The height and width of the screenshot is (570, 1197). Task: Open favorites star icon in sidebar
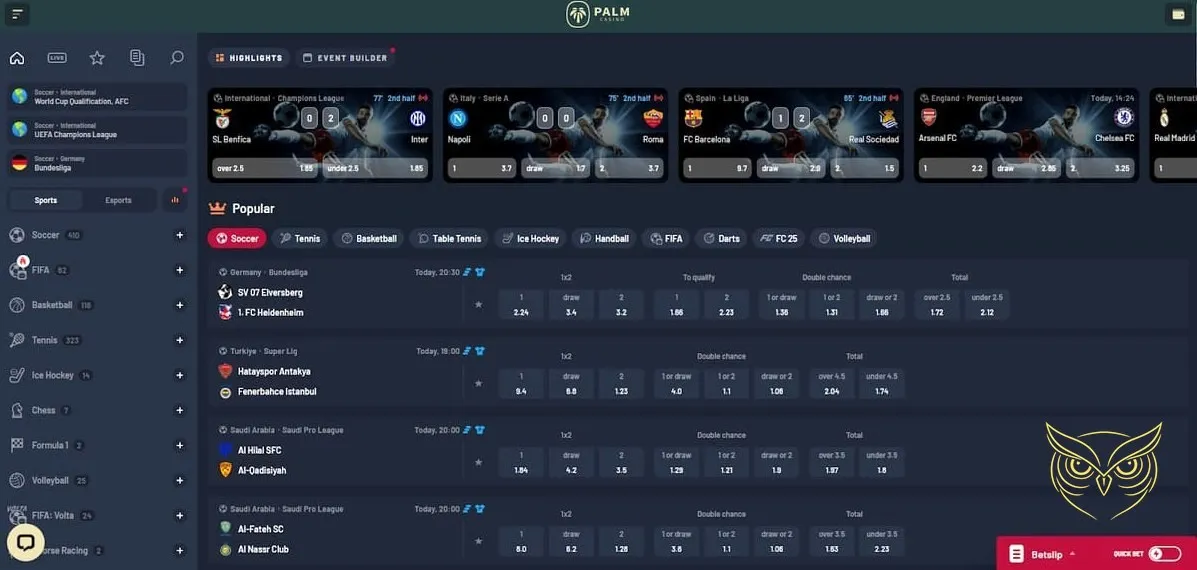point(97,58)
